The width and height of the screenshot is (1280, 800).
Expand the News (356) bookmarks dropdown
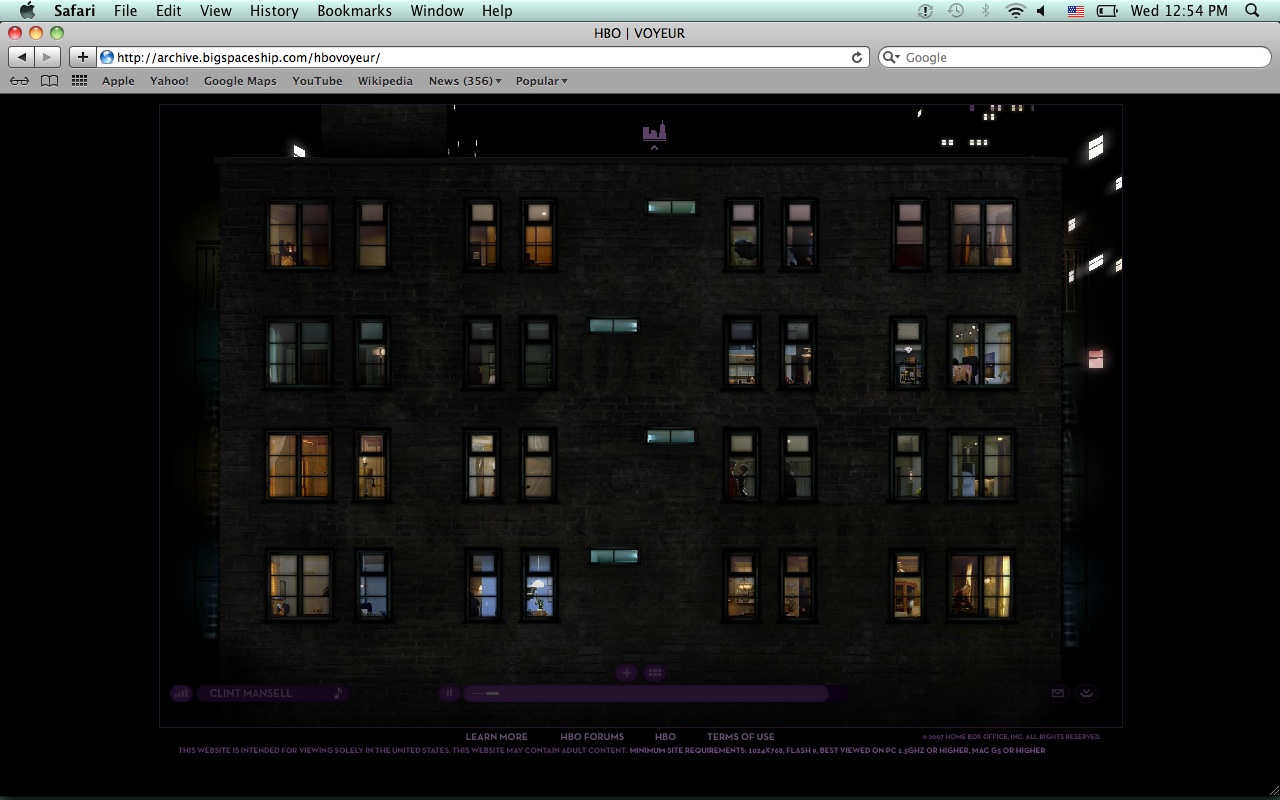tap(465, 81)
